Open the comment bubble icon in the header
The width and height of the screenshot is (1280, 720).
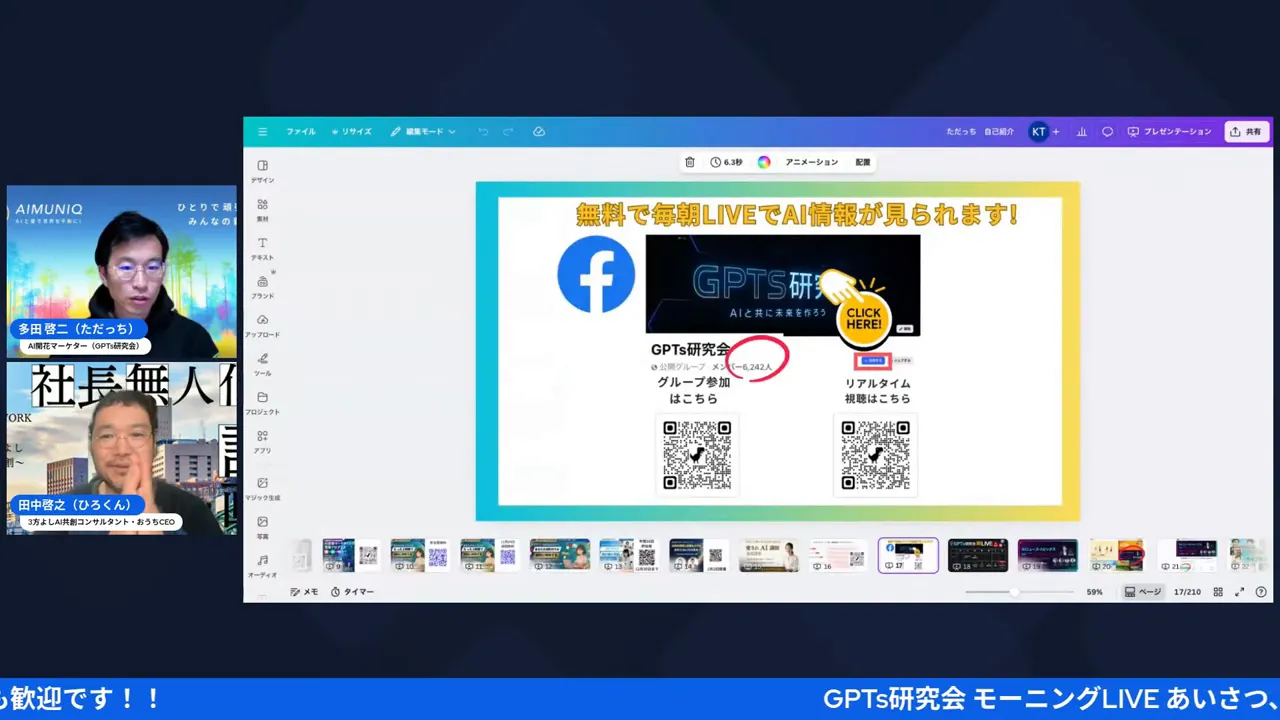[x=1106, y=131]
